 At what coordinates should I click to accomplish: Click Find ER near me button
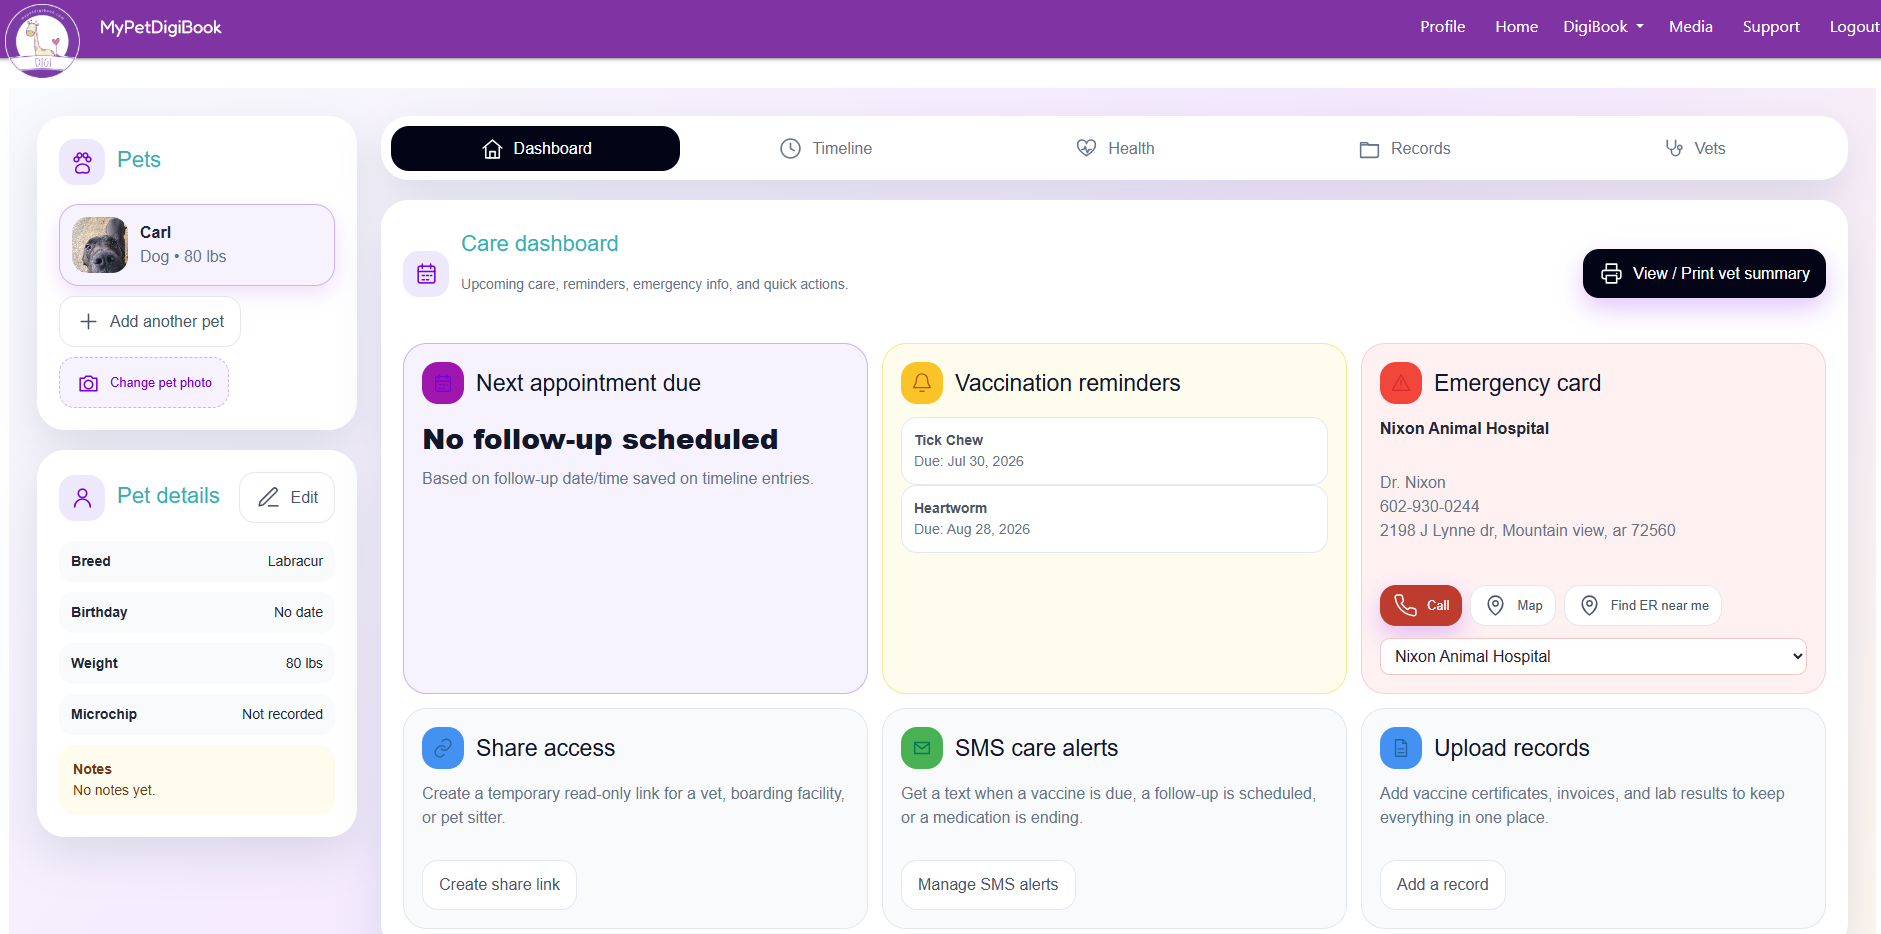1643,606
